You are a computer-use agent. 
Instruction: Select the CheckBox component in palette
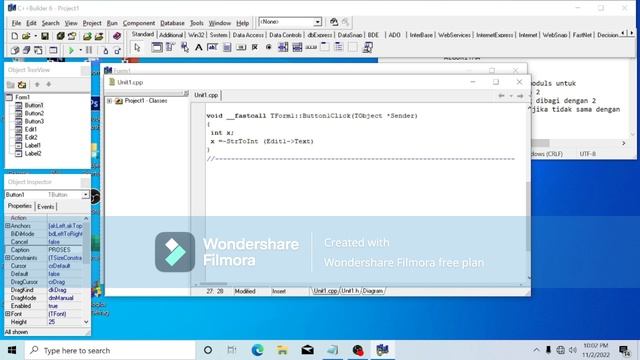coord(255,47)
